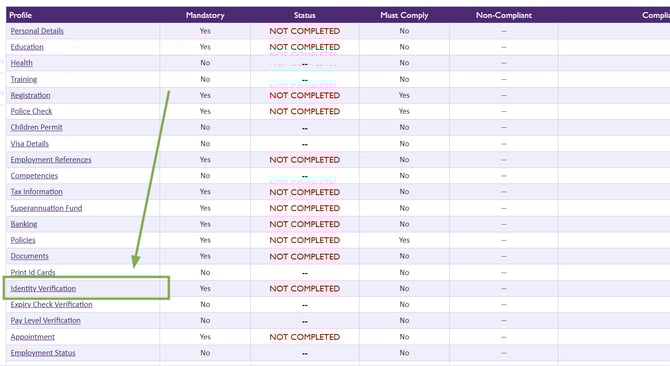Go to Superannuation Fund link
The image size is (670, 366).
click(46, 208)
